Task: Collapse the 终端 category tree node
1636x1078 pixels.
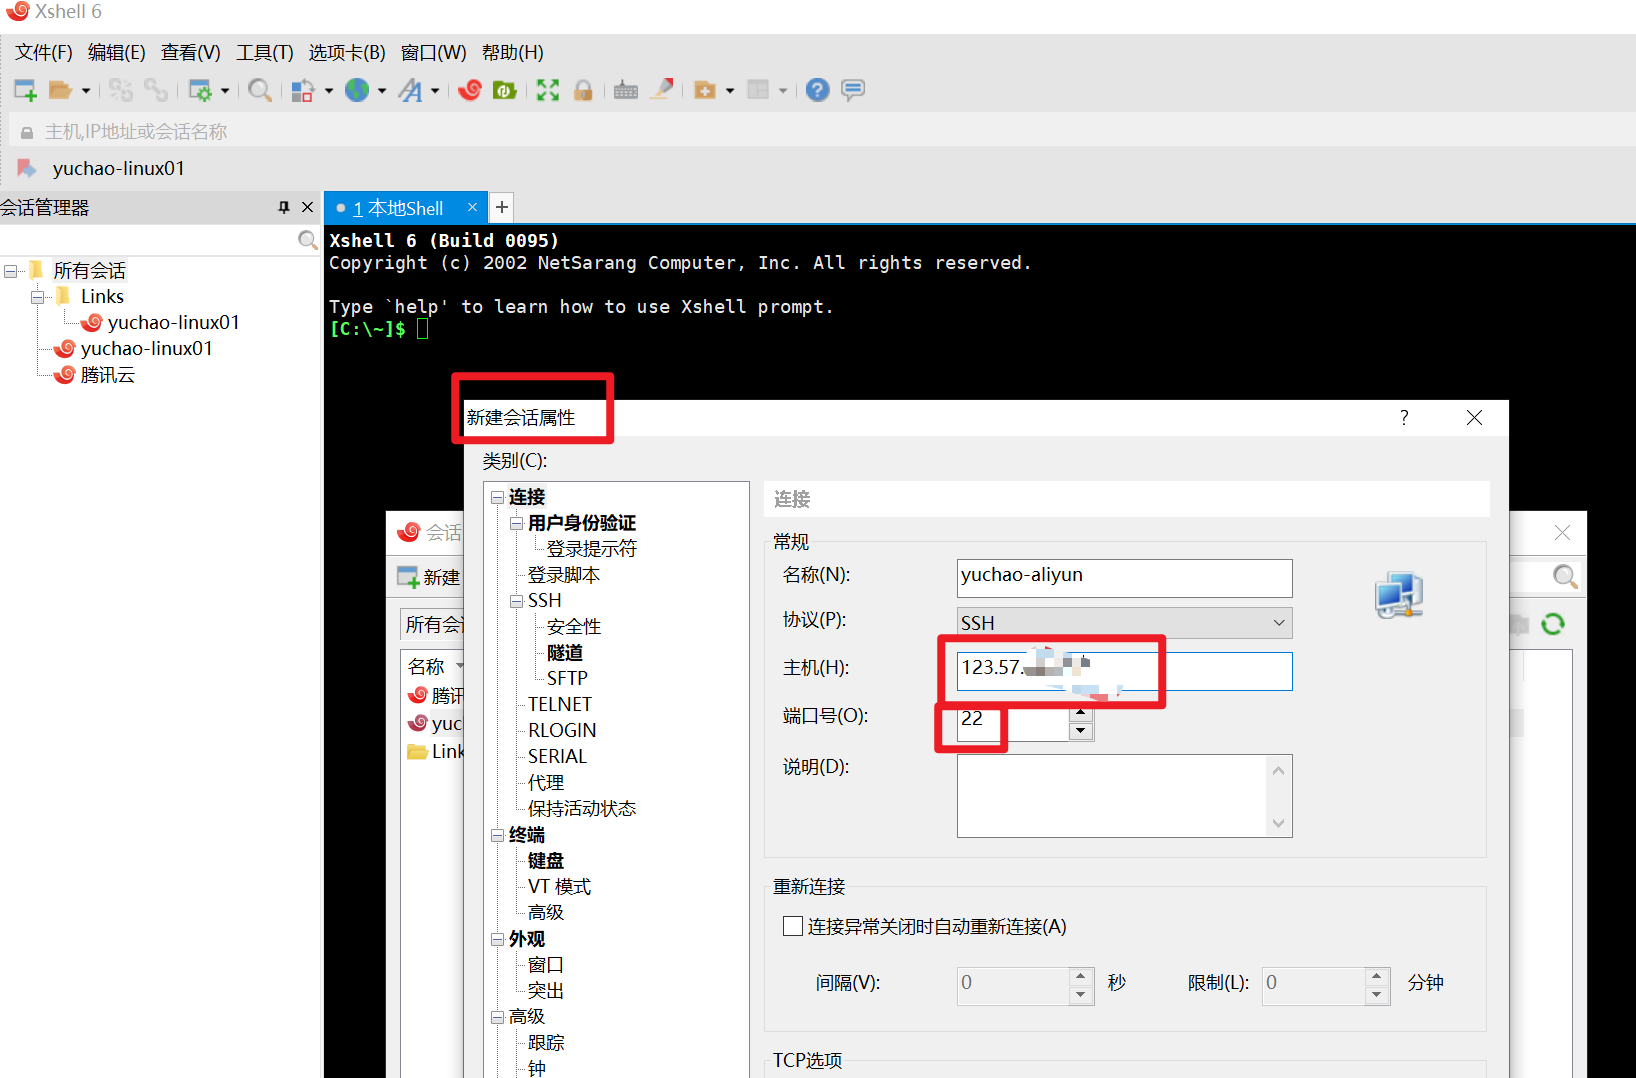Action: click(497, 835)
